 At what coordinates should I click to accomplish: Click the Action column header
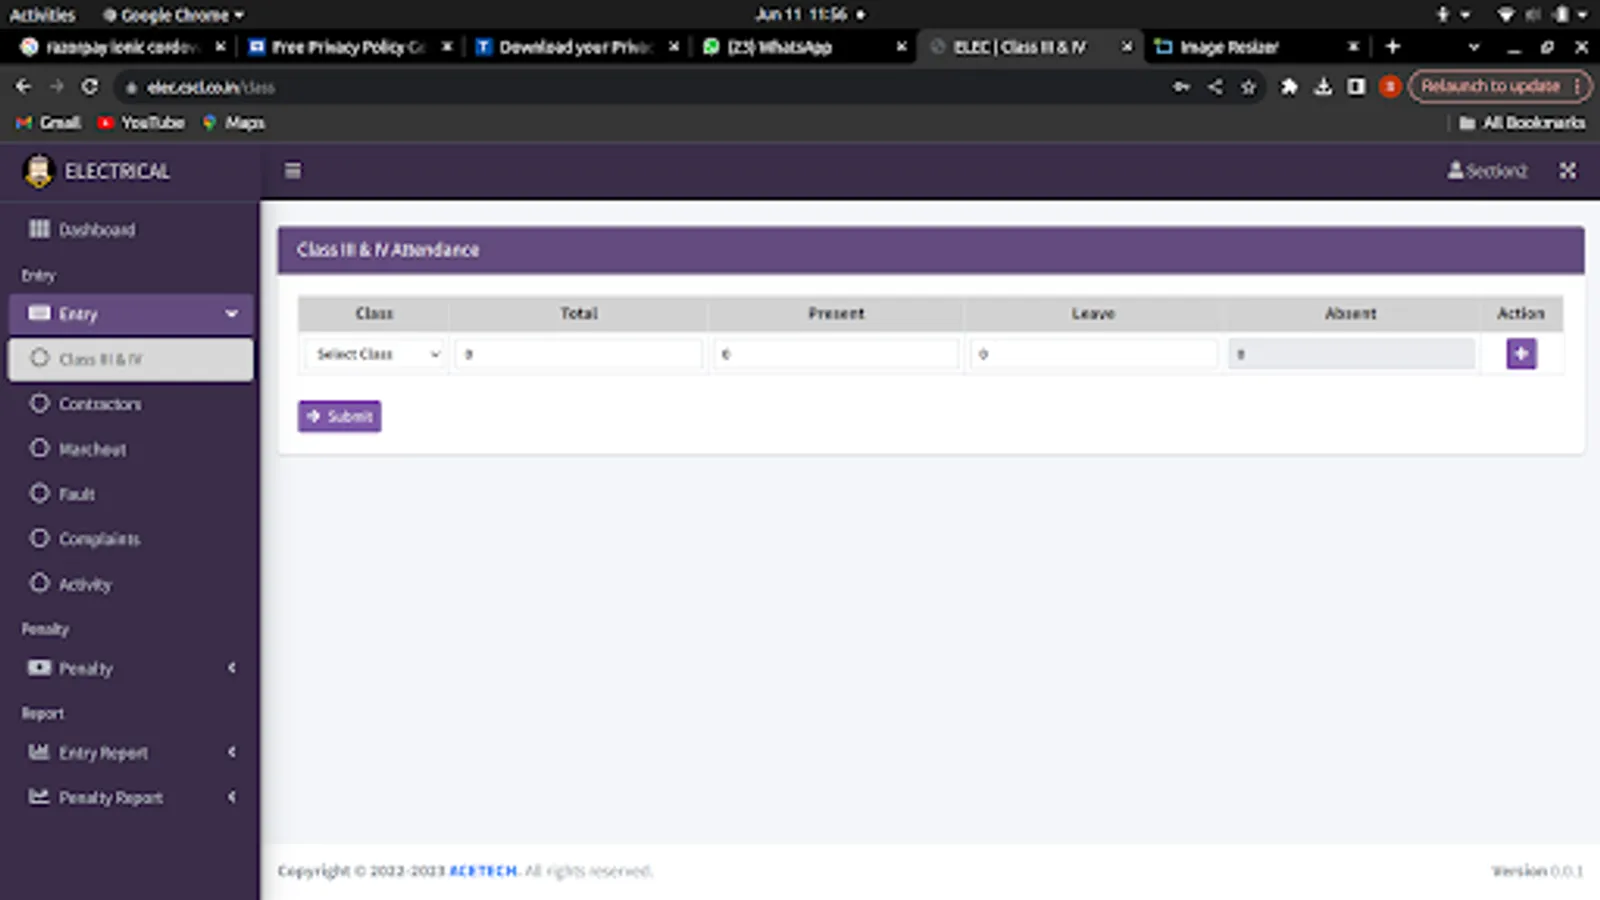pyautogui.click(x=1520, y=314)
